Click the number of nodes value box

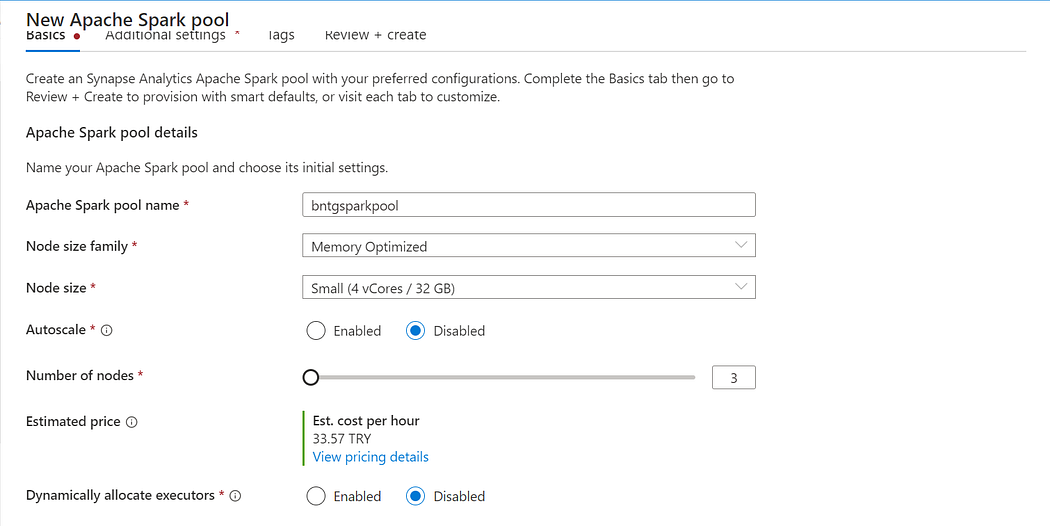(733, 378)
